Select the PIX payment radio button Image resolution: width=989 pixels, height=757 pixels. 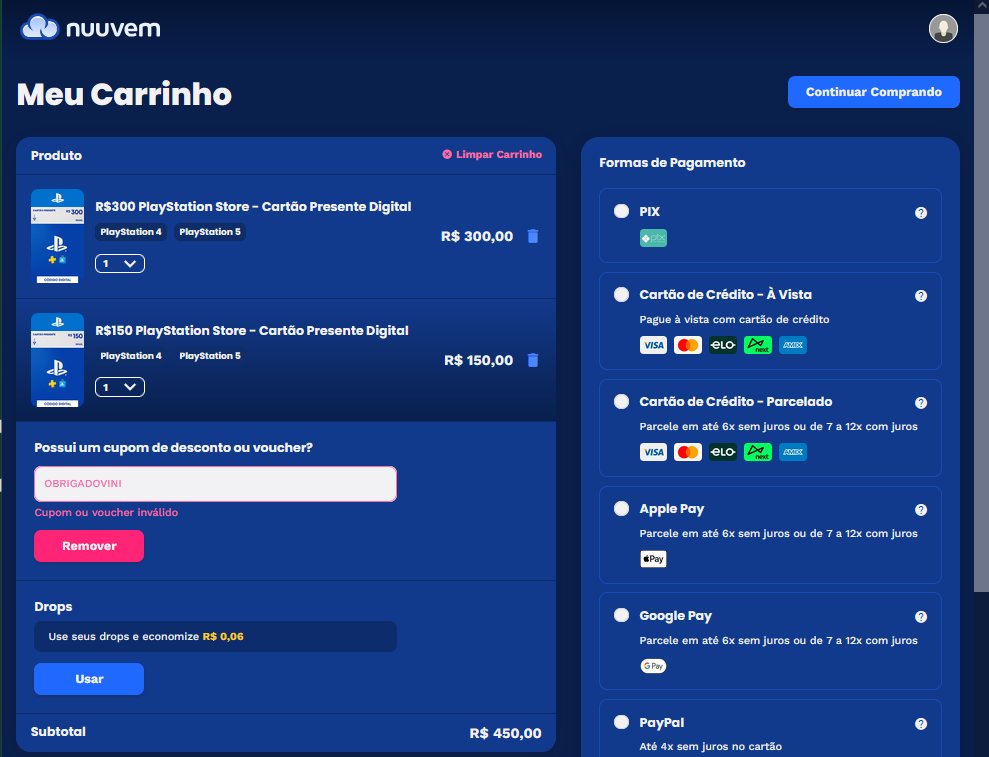[621, 211]
